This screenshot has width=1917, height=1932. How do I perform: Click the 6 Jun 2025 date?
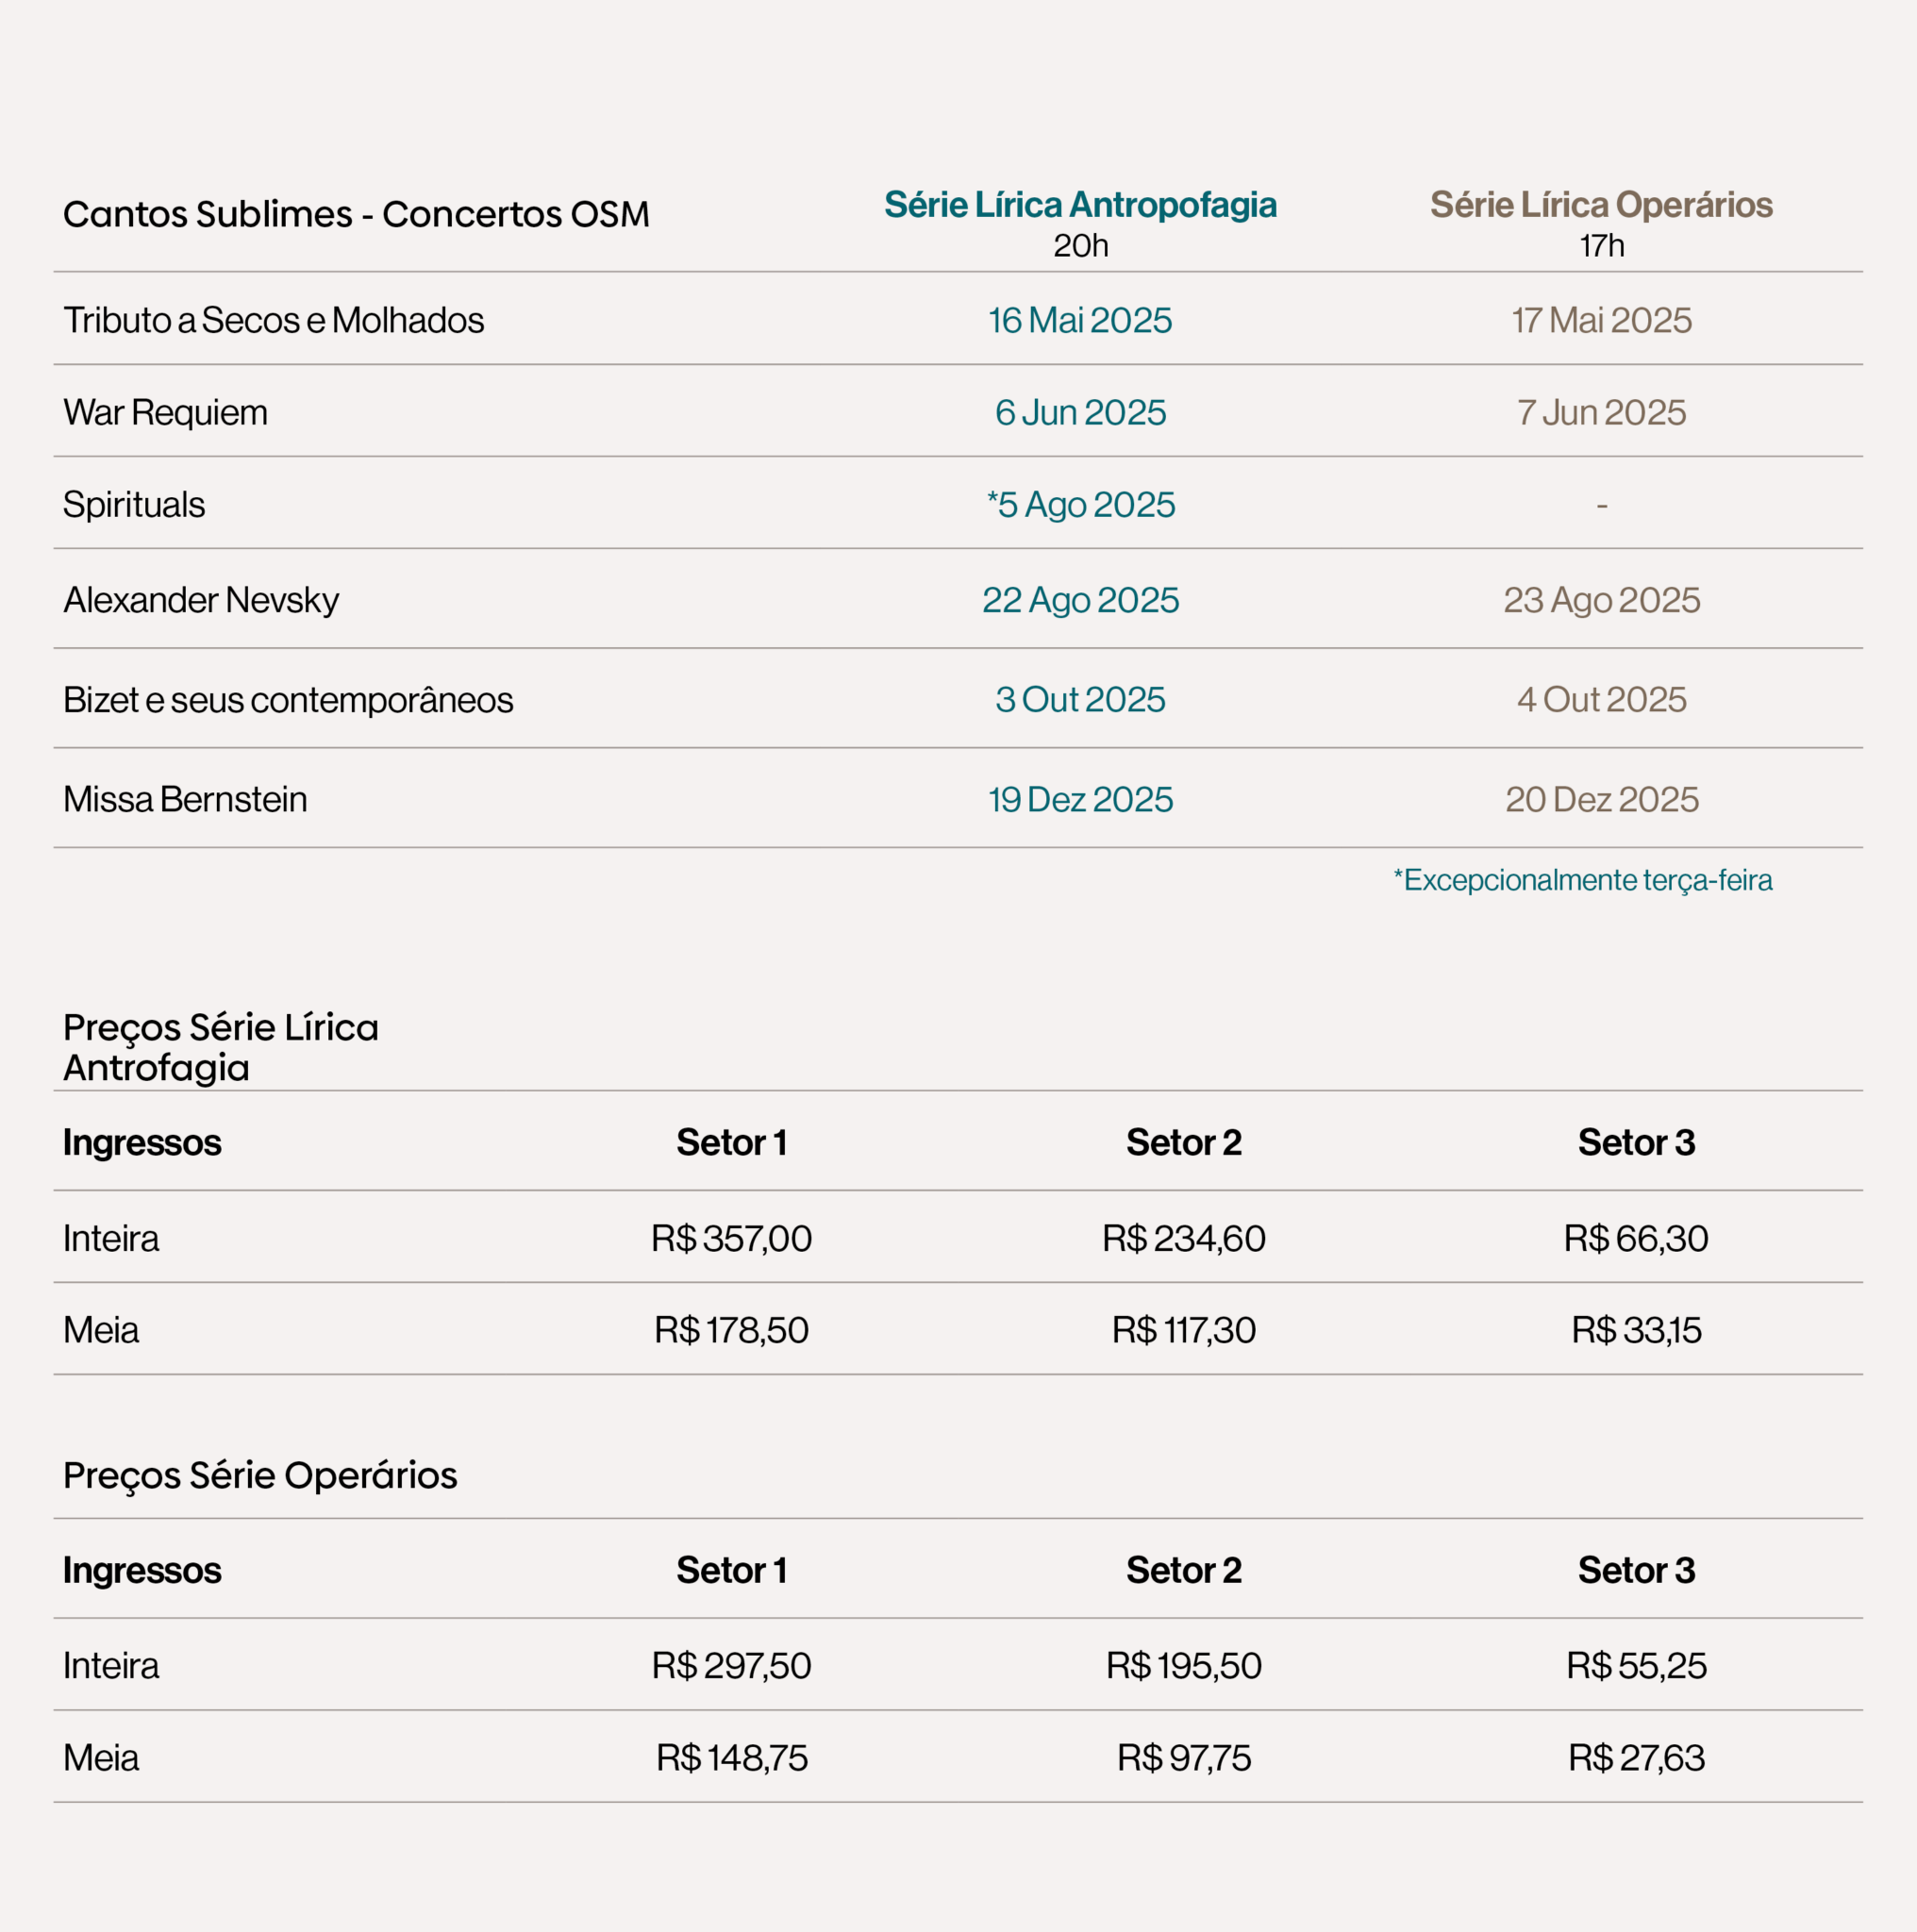(1080, 412)
